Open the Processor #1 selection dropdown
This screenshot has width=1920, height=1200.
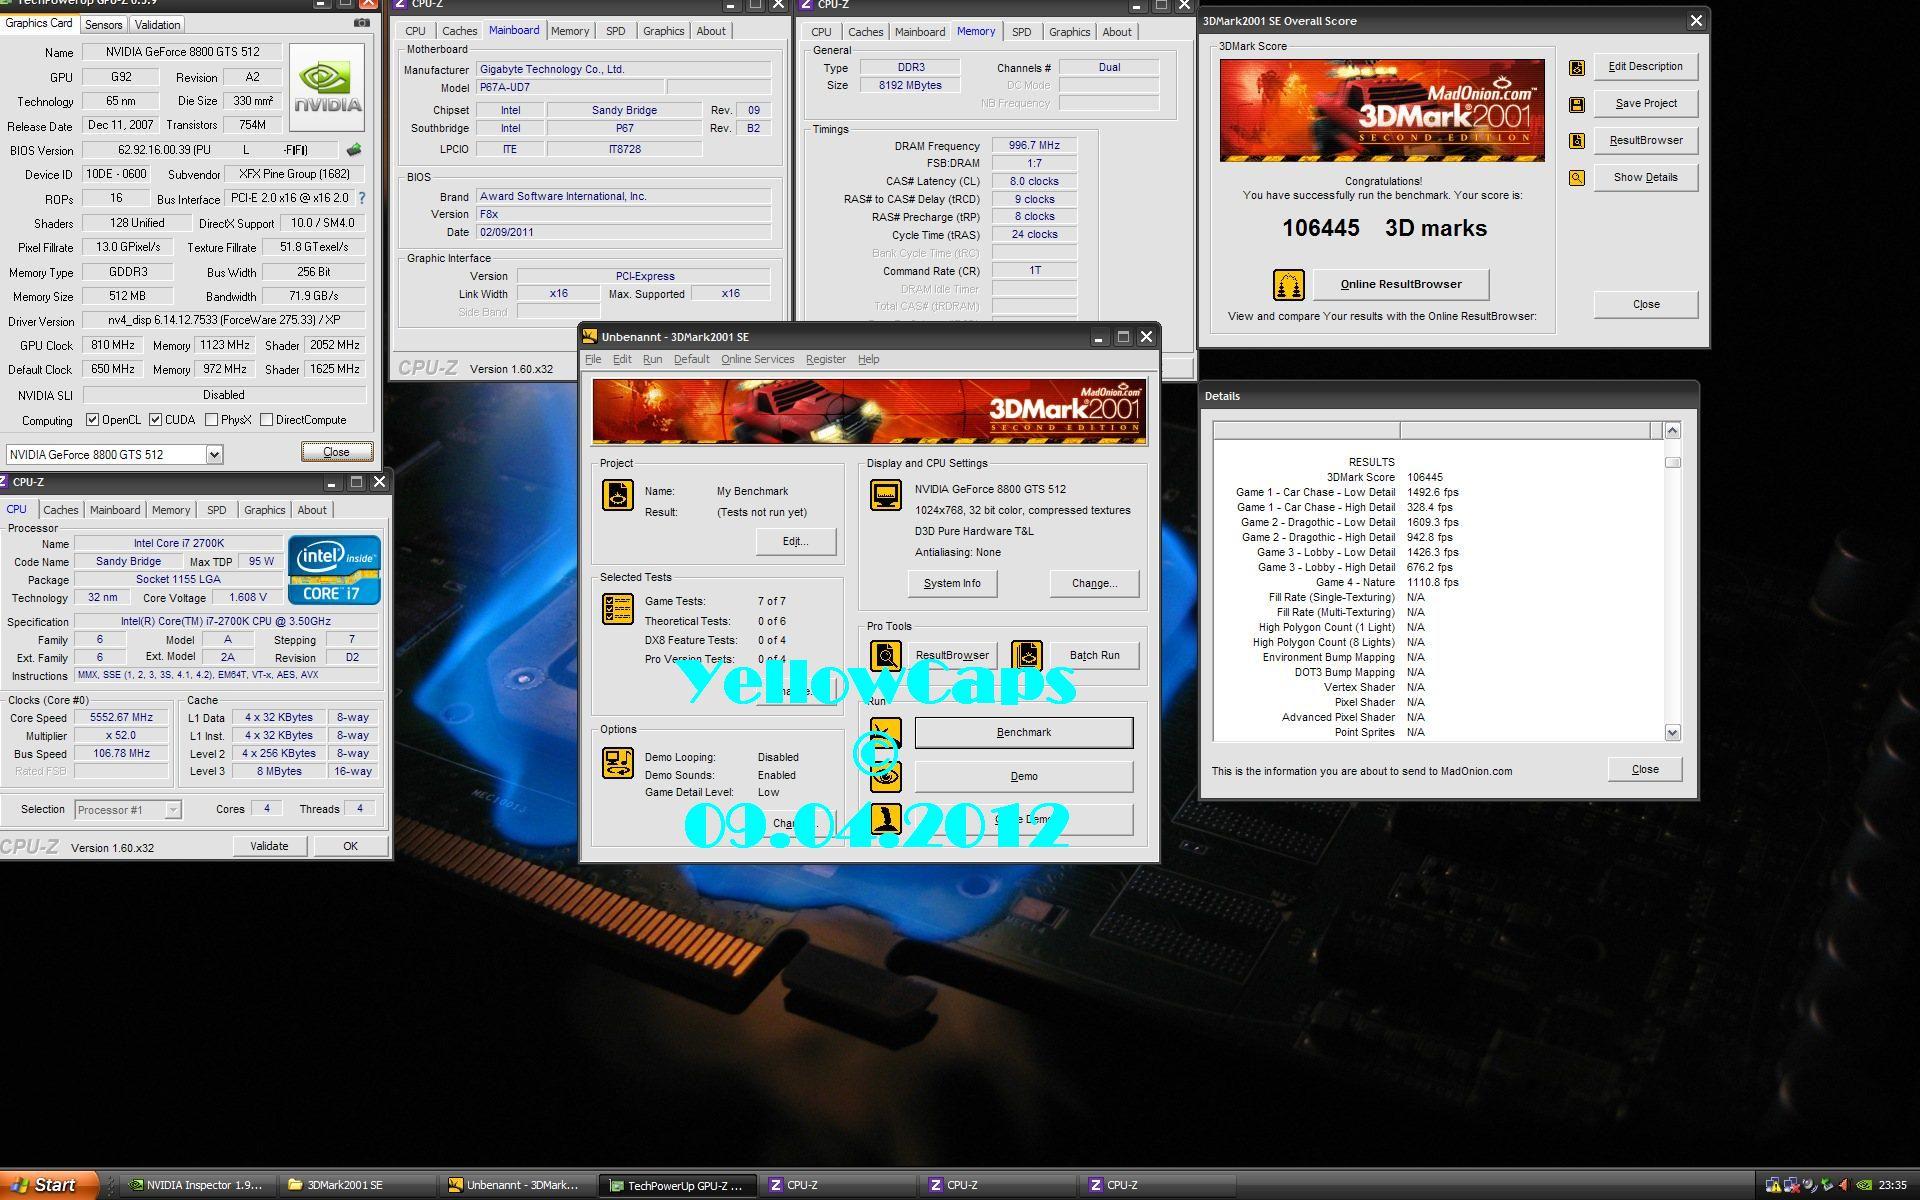pos(172,810)
